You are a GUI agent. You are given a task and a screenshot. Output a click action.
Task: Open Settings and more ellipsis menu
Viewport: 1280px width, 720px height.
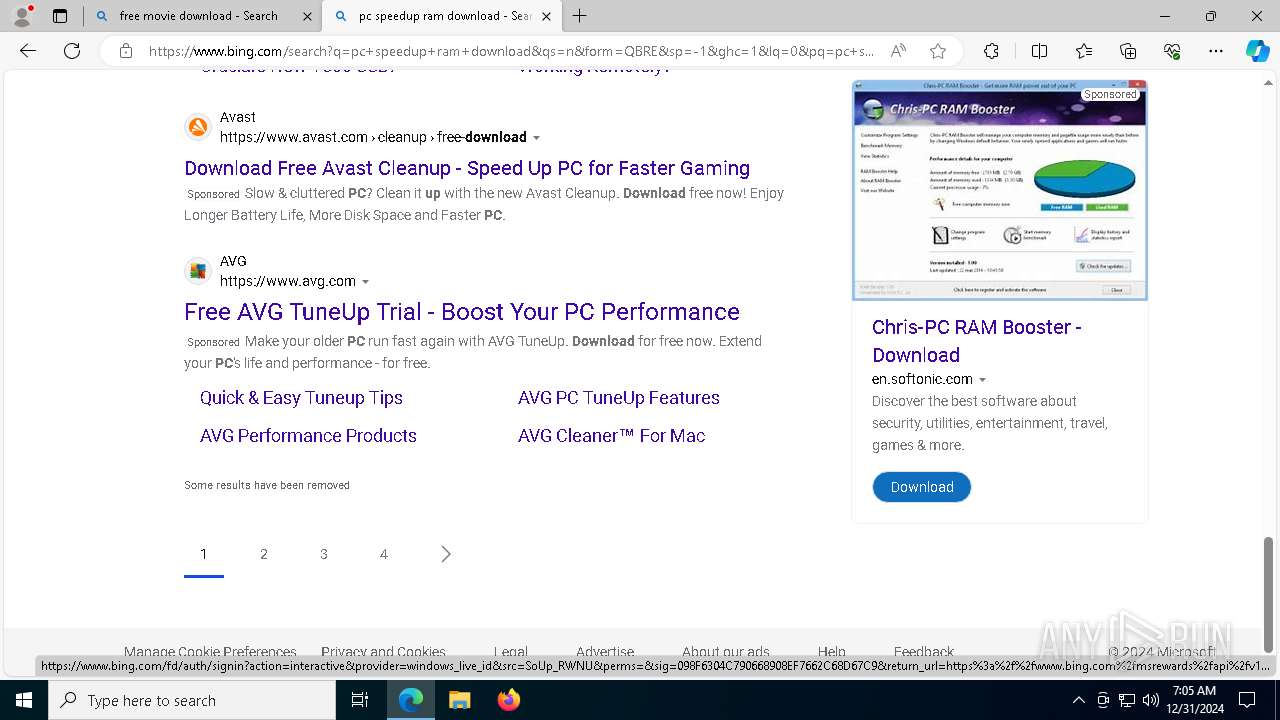pyautogui.click(x=1216, y=51)
